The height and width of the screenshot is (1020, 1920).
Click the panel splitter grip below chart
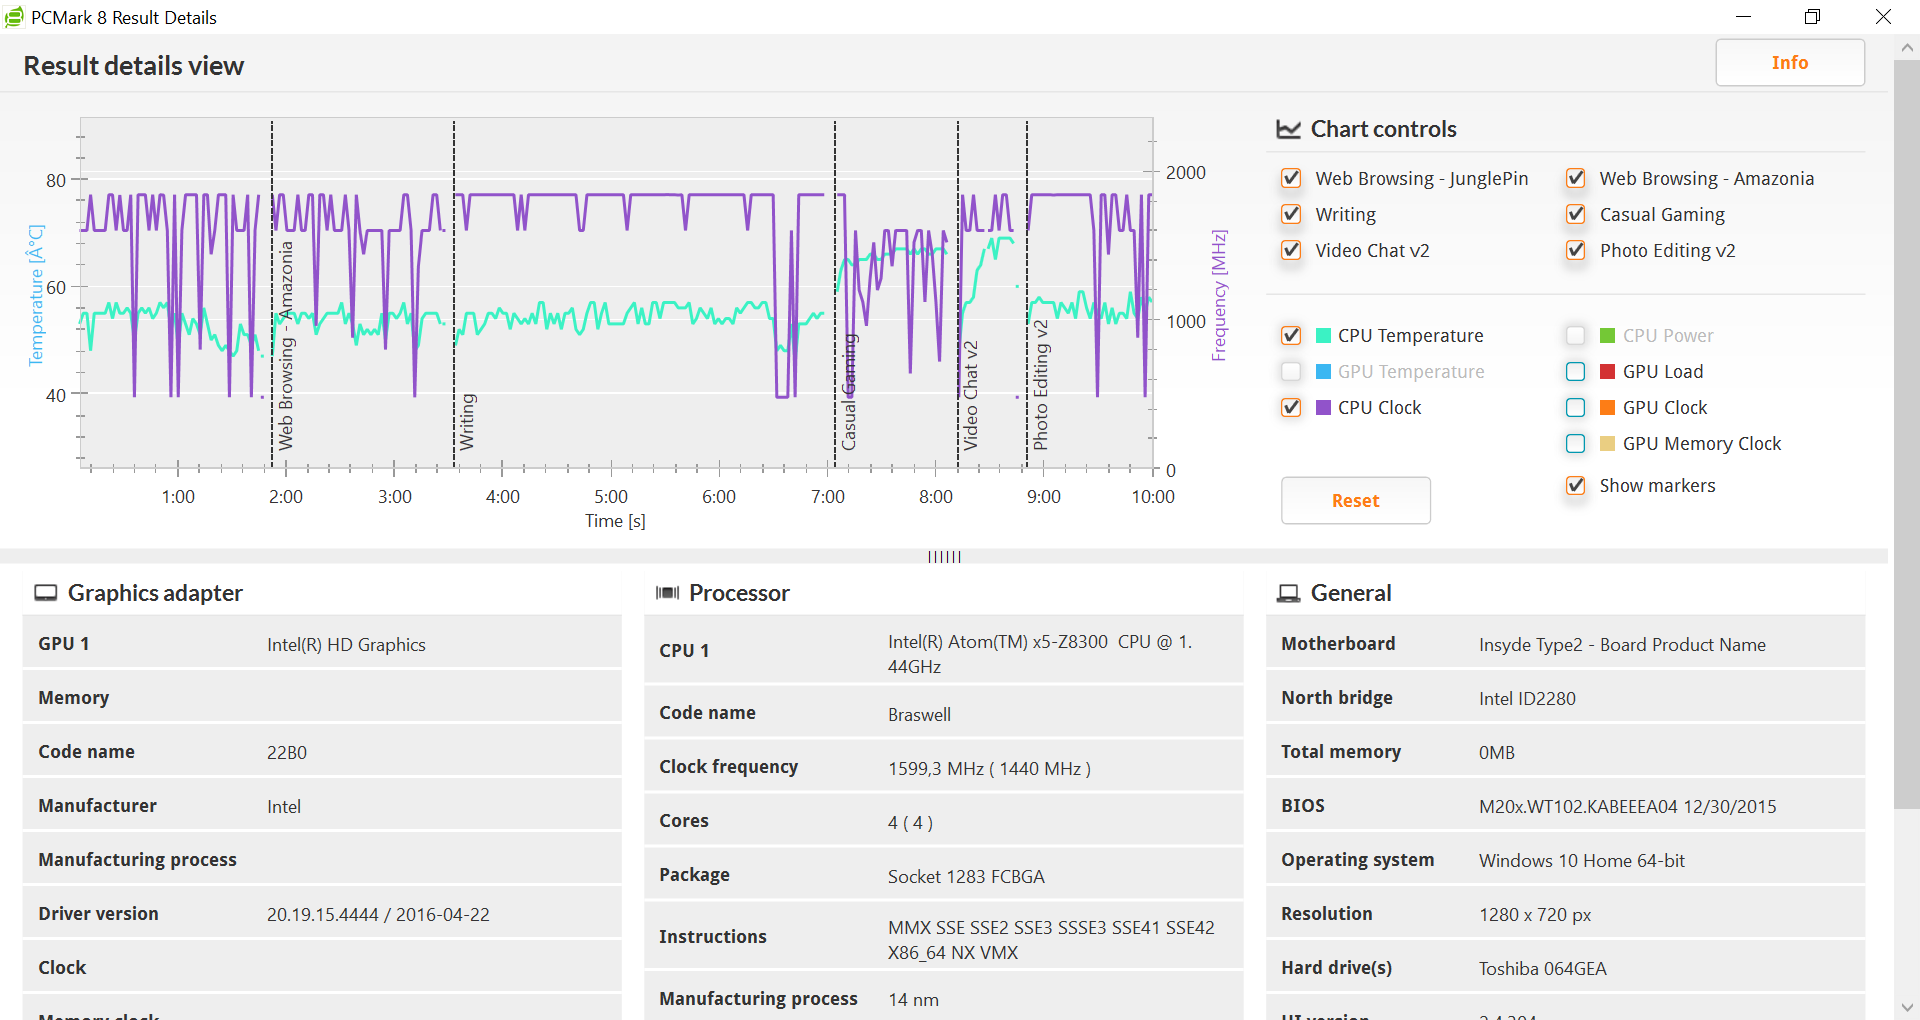944,557
